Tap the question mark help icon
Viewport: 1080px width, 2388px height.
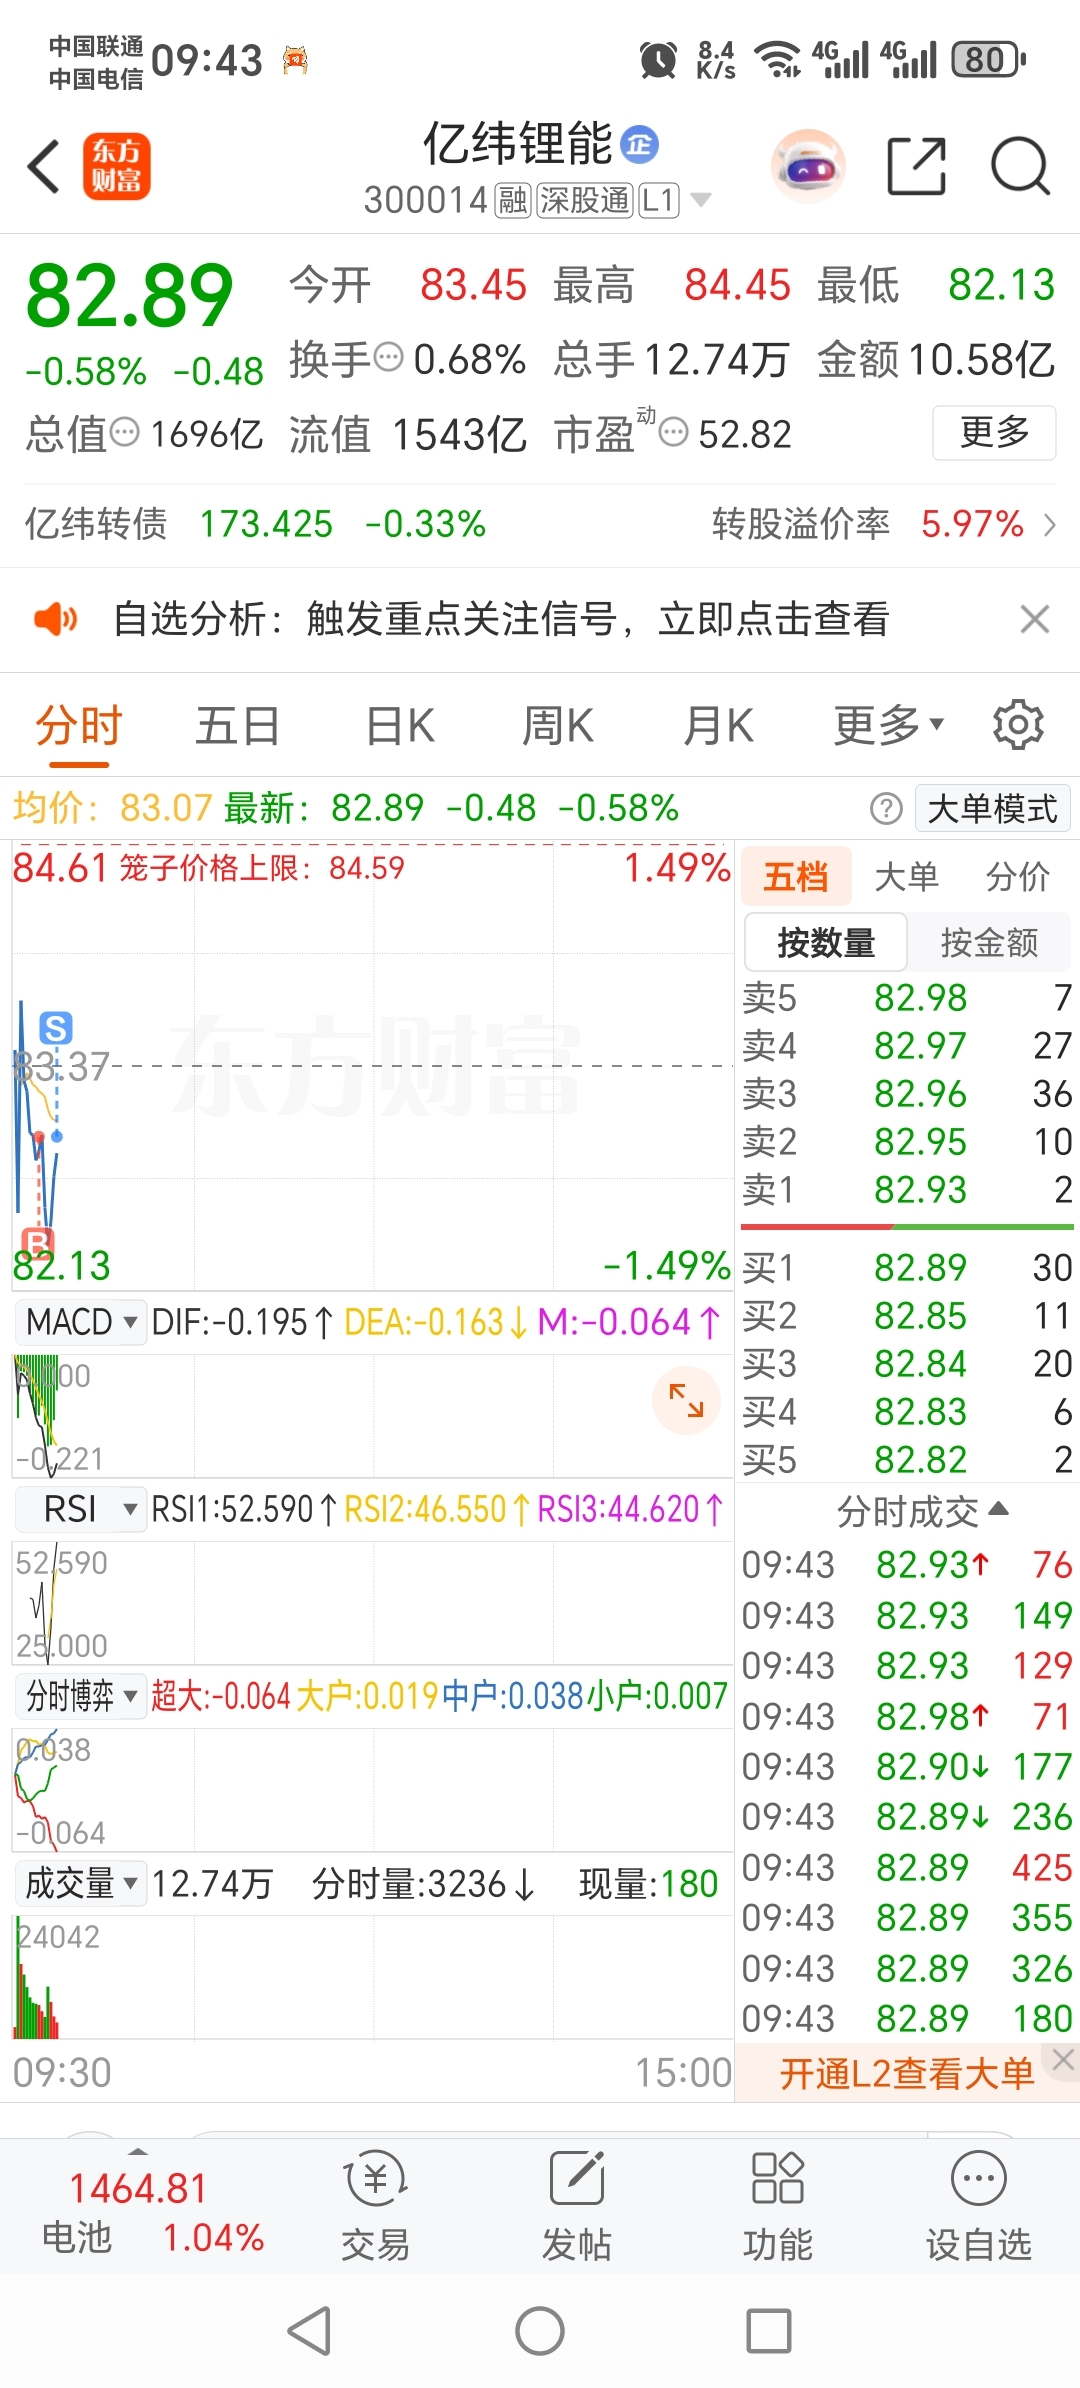pos(886,808)
